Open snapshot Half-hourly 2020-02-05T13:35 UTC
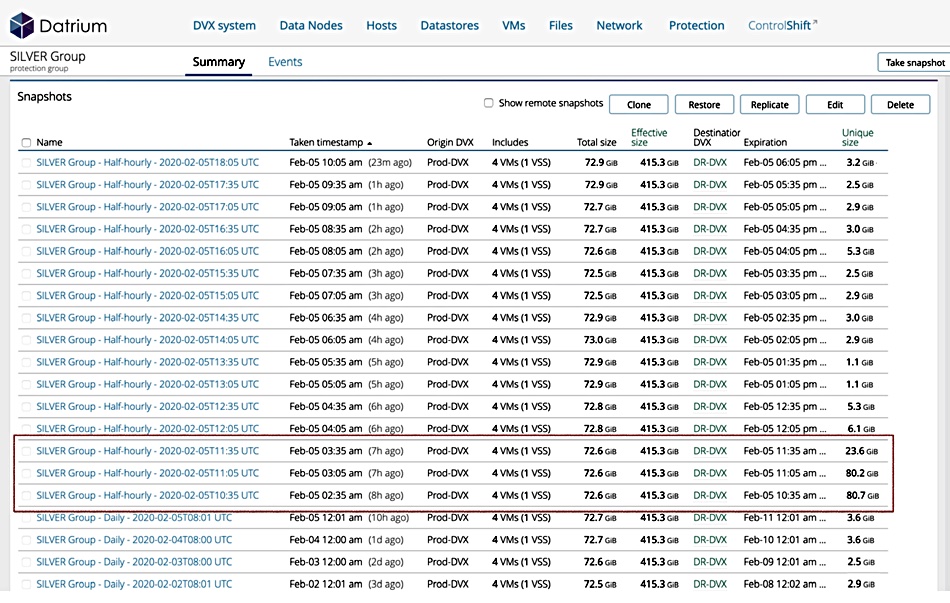This screenshot has width=950, height=603. pos(147,362)
